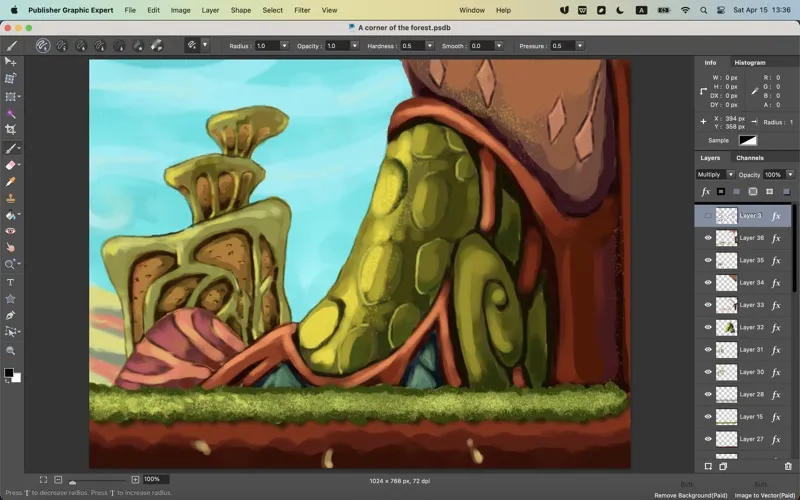Duplicate the selected layer icon
Image resolution: width=800 pixels, height=500 pixels.
(723, 466)
